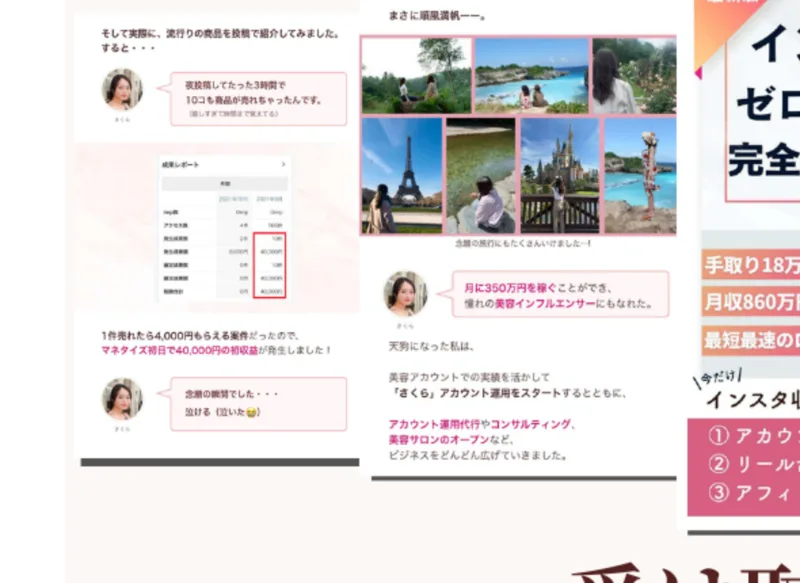Click the bubble text 夜投稿してたった3時間で
This screenshot has width=800, height=583.
click(235, 85)
